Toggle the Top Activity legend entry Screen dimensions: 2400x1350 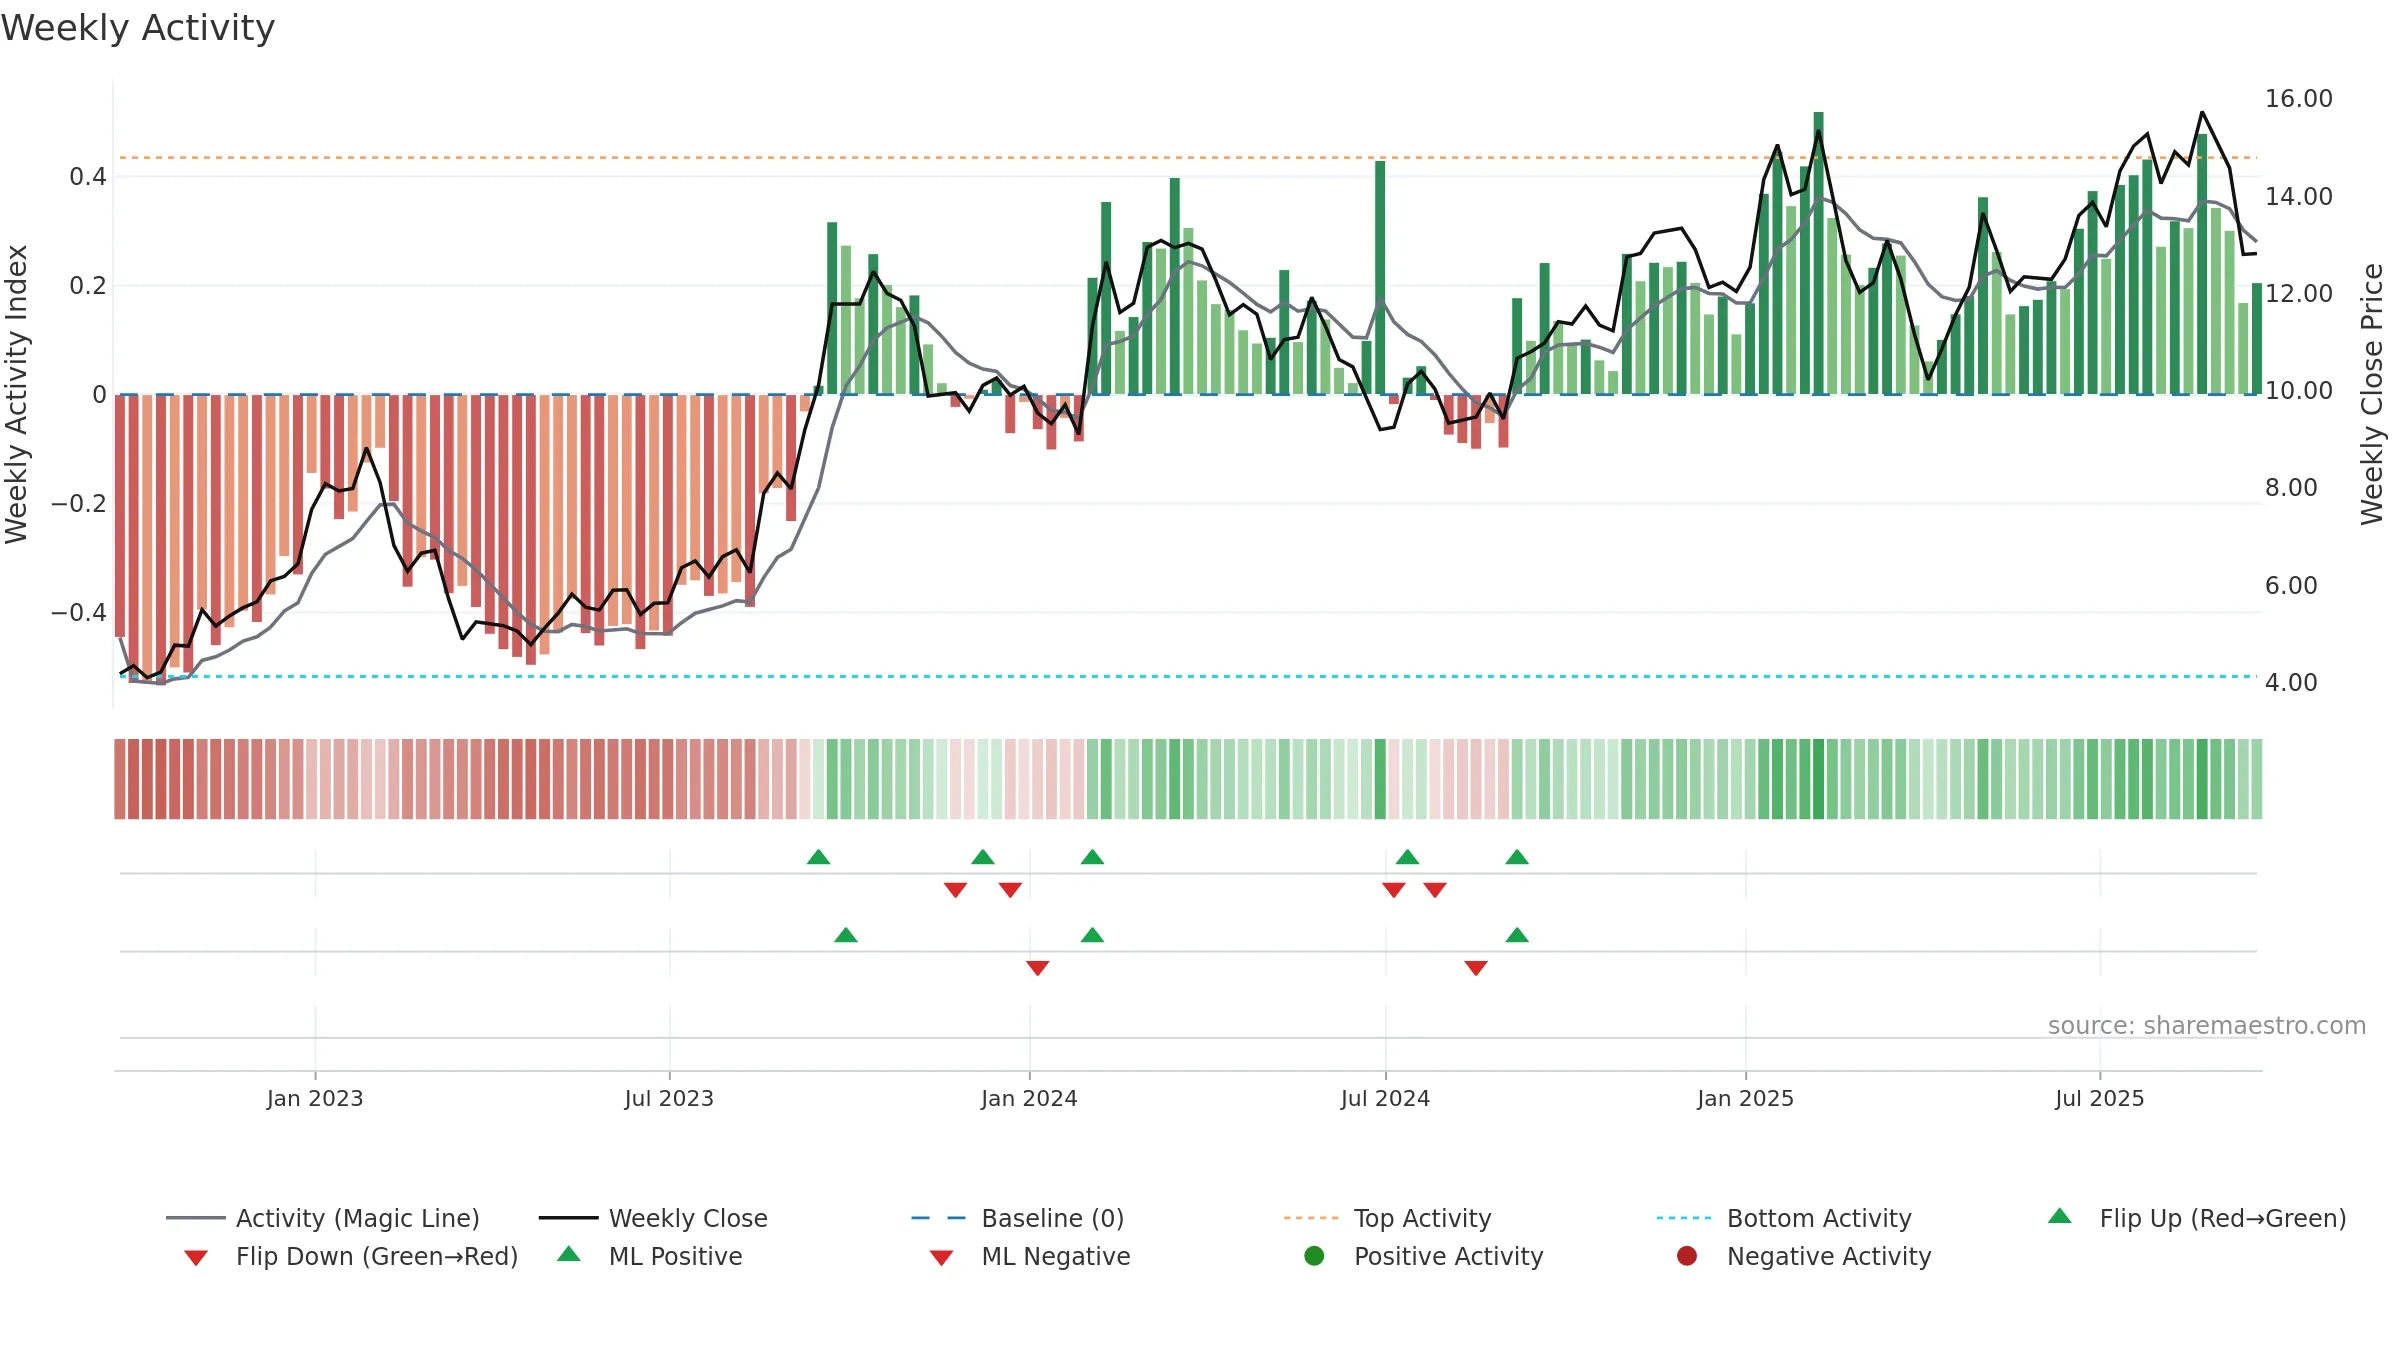[x=1388, y=1218]
